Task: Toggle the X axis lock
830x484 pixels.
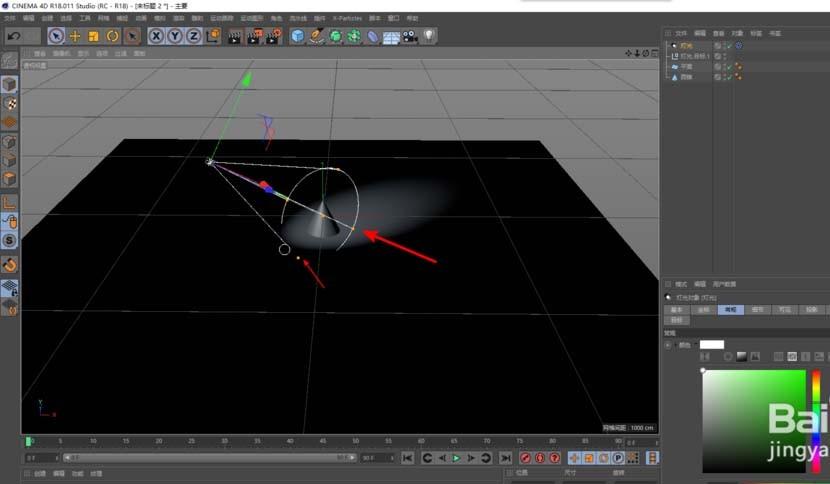Action: (x=156, y=36)
